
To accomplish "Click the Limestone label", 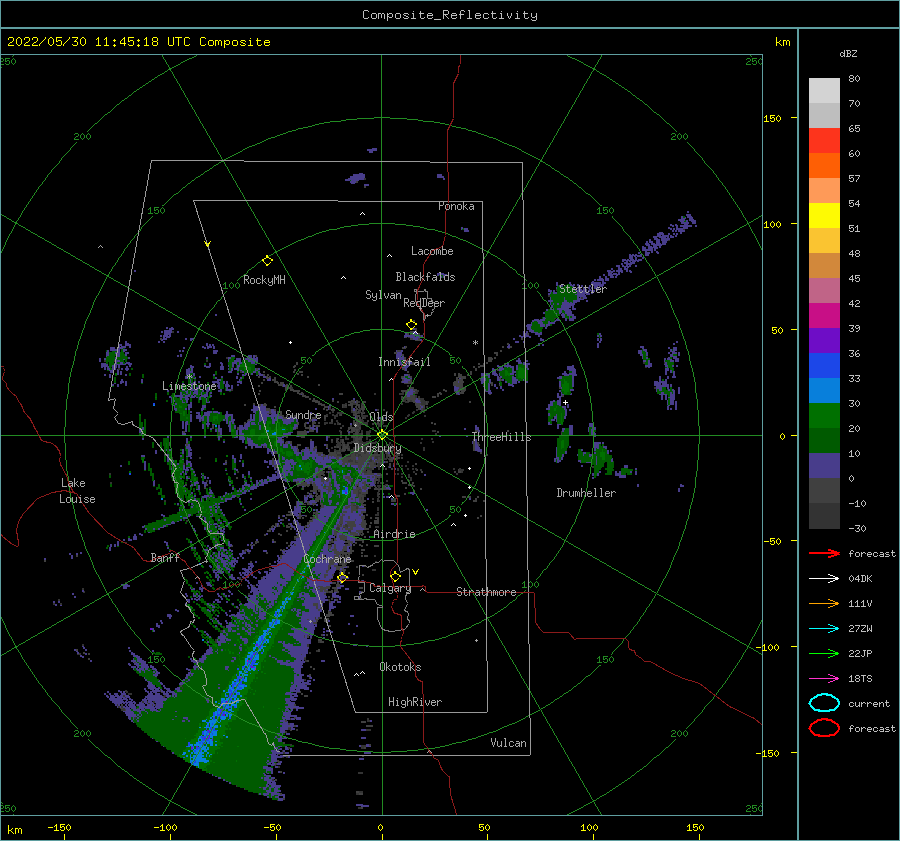I will tap(189, 386).
